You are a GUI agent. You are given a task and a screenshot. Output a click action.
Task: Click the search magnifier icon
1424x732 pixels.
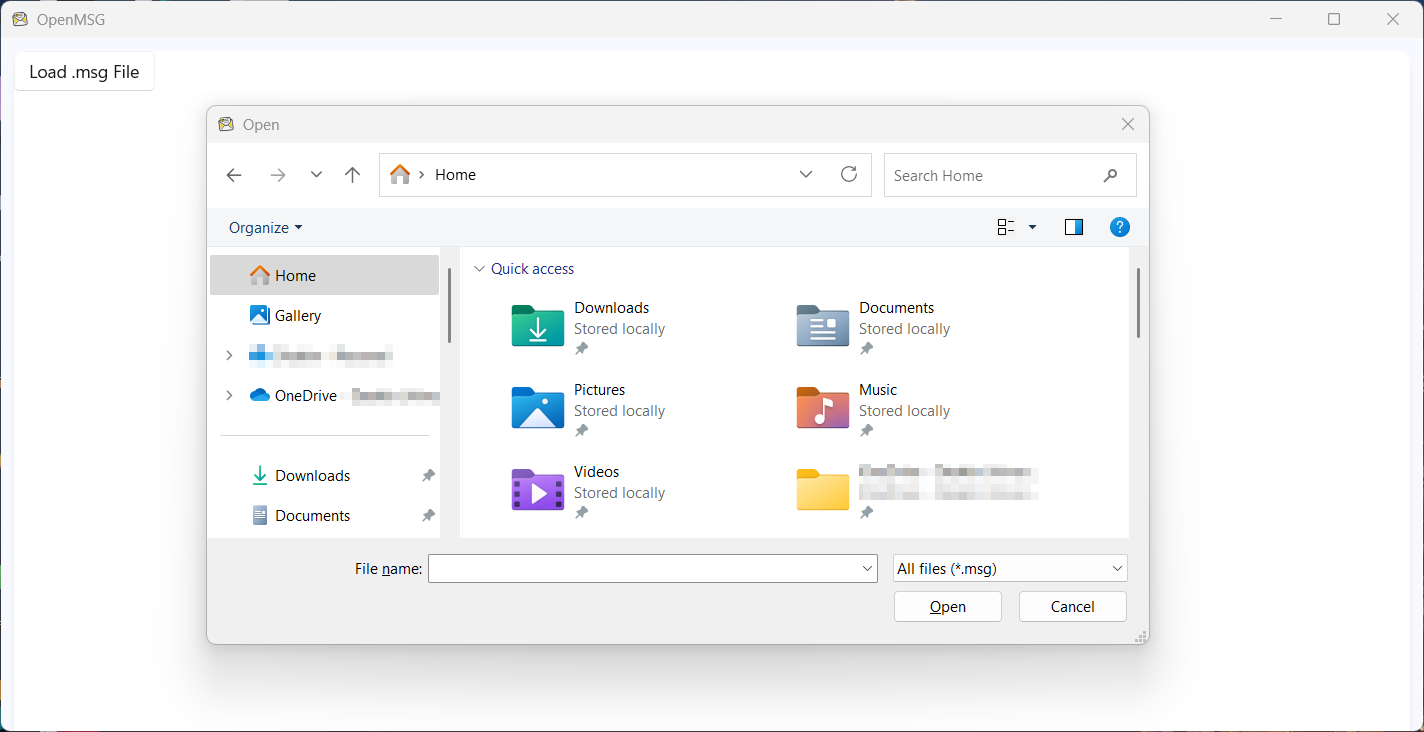[1110, 175]
